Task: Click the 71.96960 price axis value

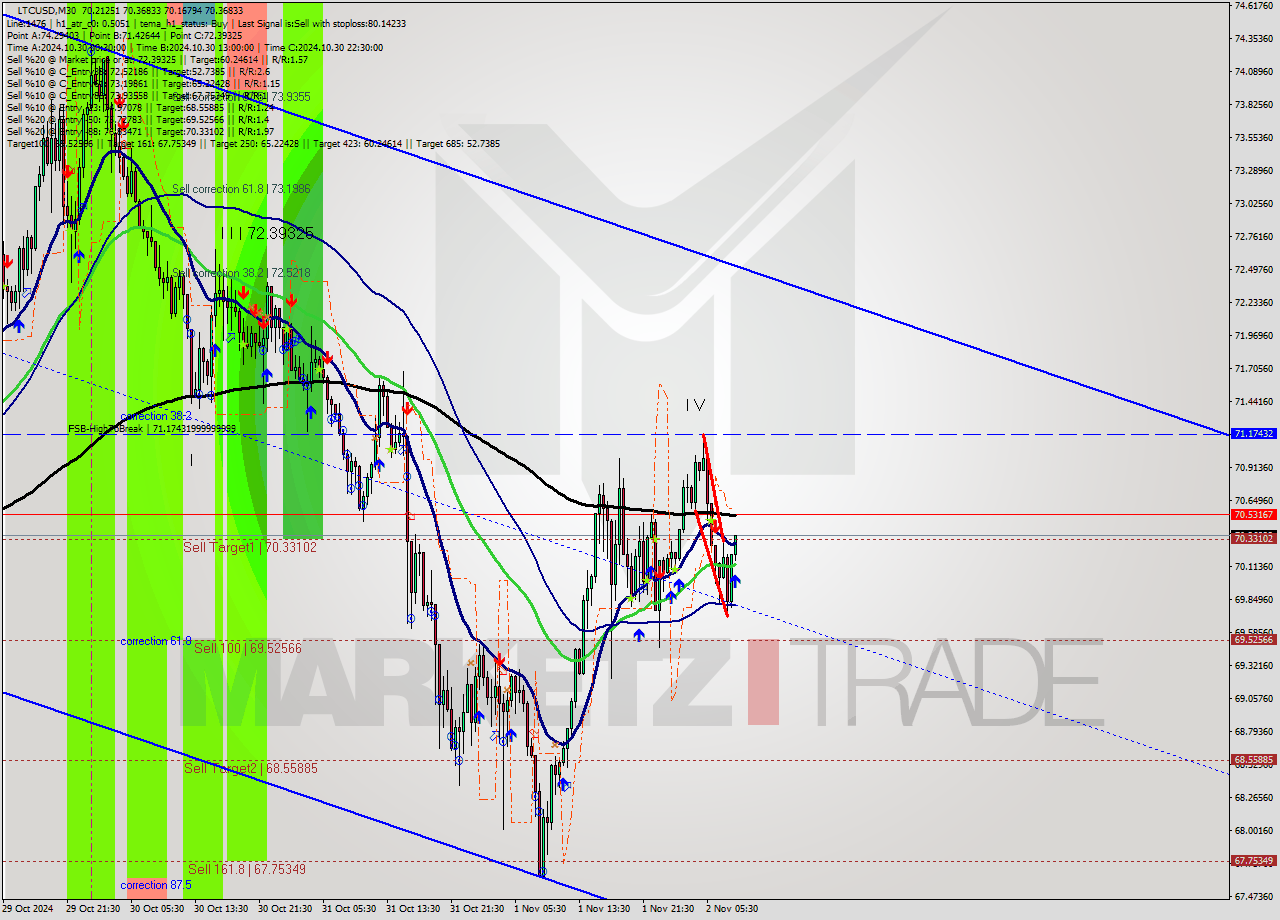Action: tap(1253, 335)
